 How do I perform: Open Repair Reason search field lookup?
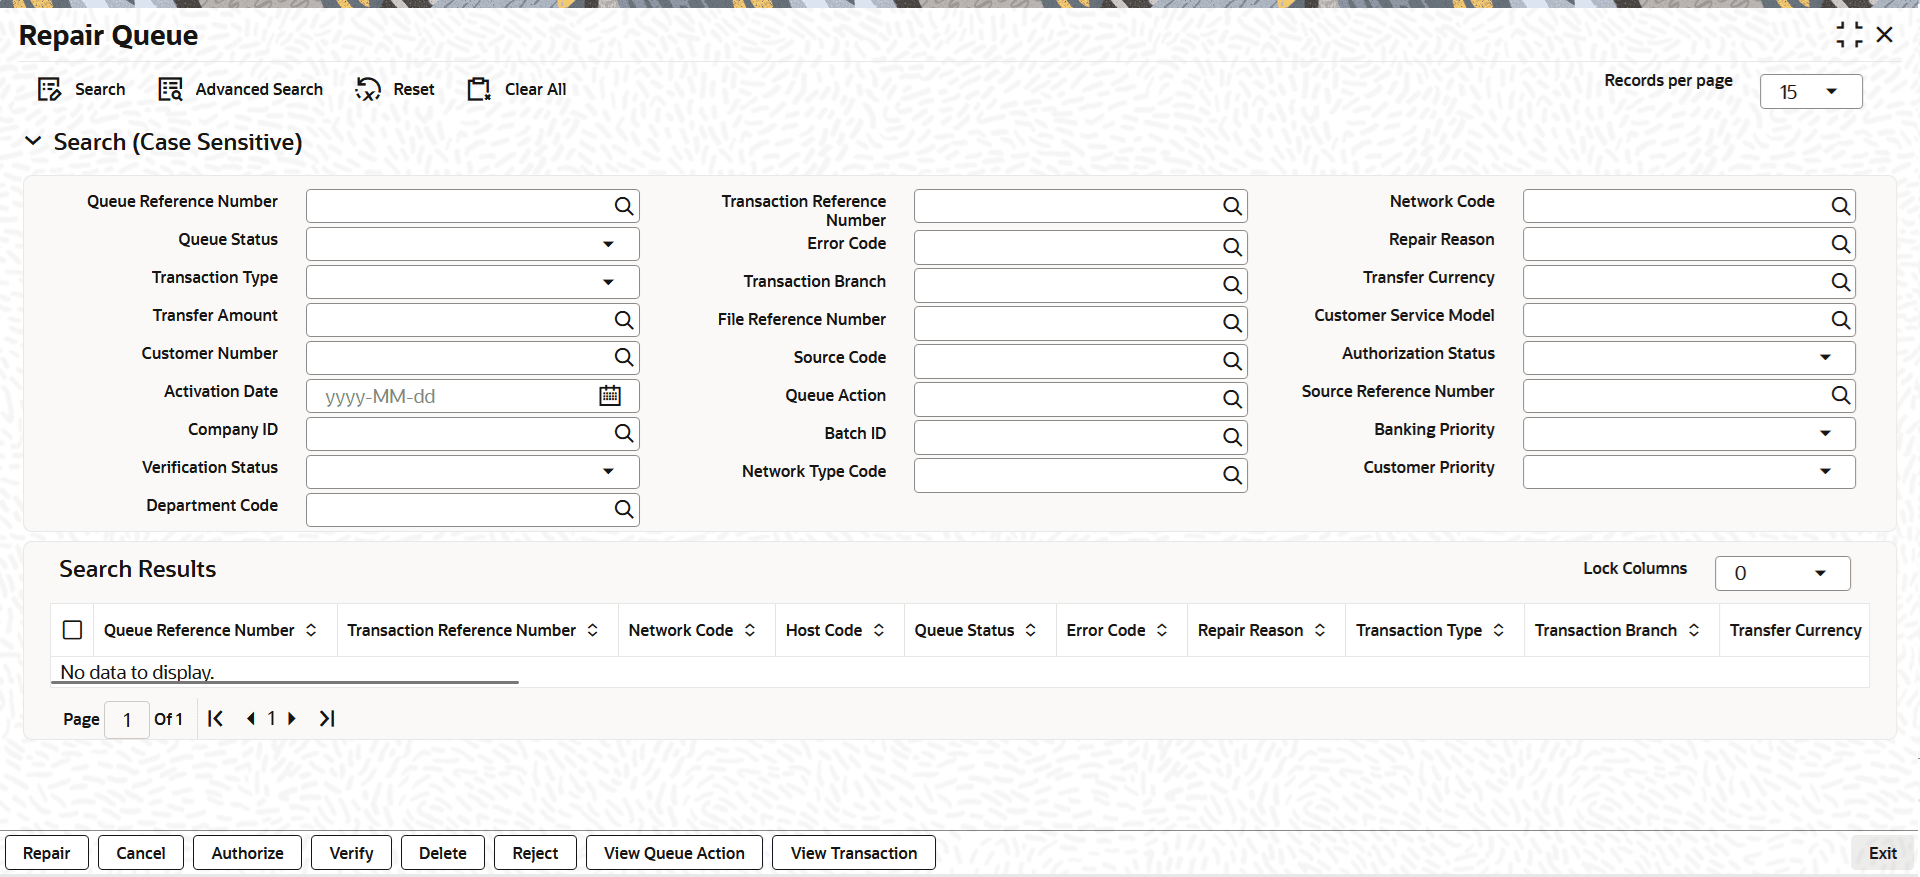[x=1840, y=244]
